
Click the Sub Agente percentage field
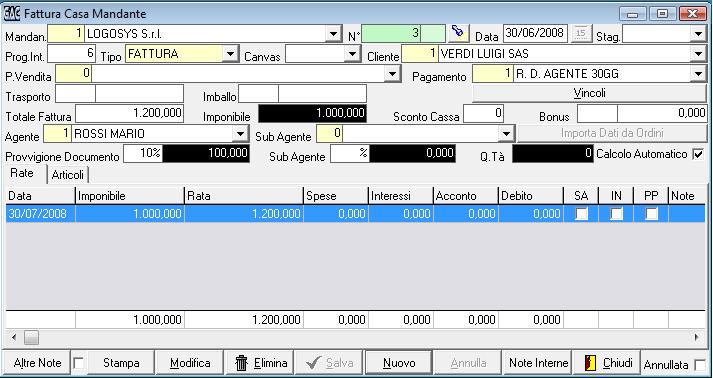(350, 153)
